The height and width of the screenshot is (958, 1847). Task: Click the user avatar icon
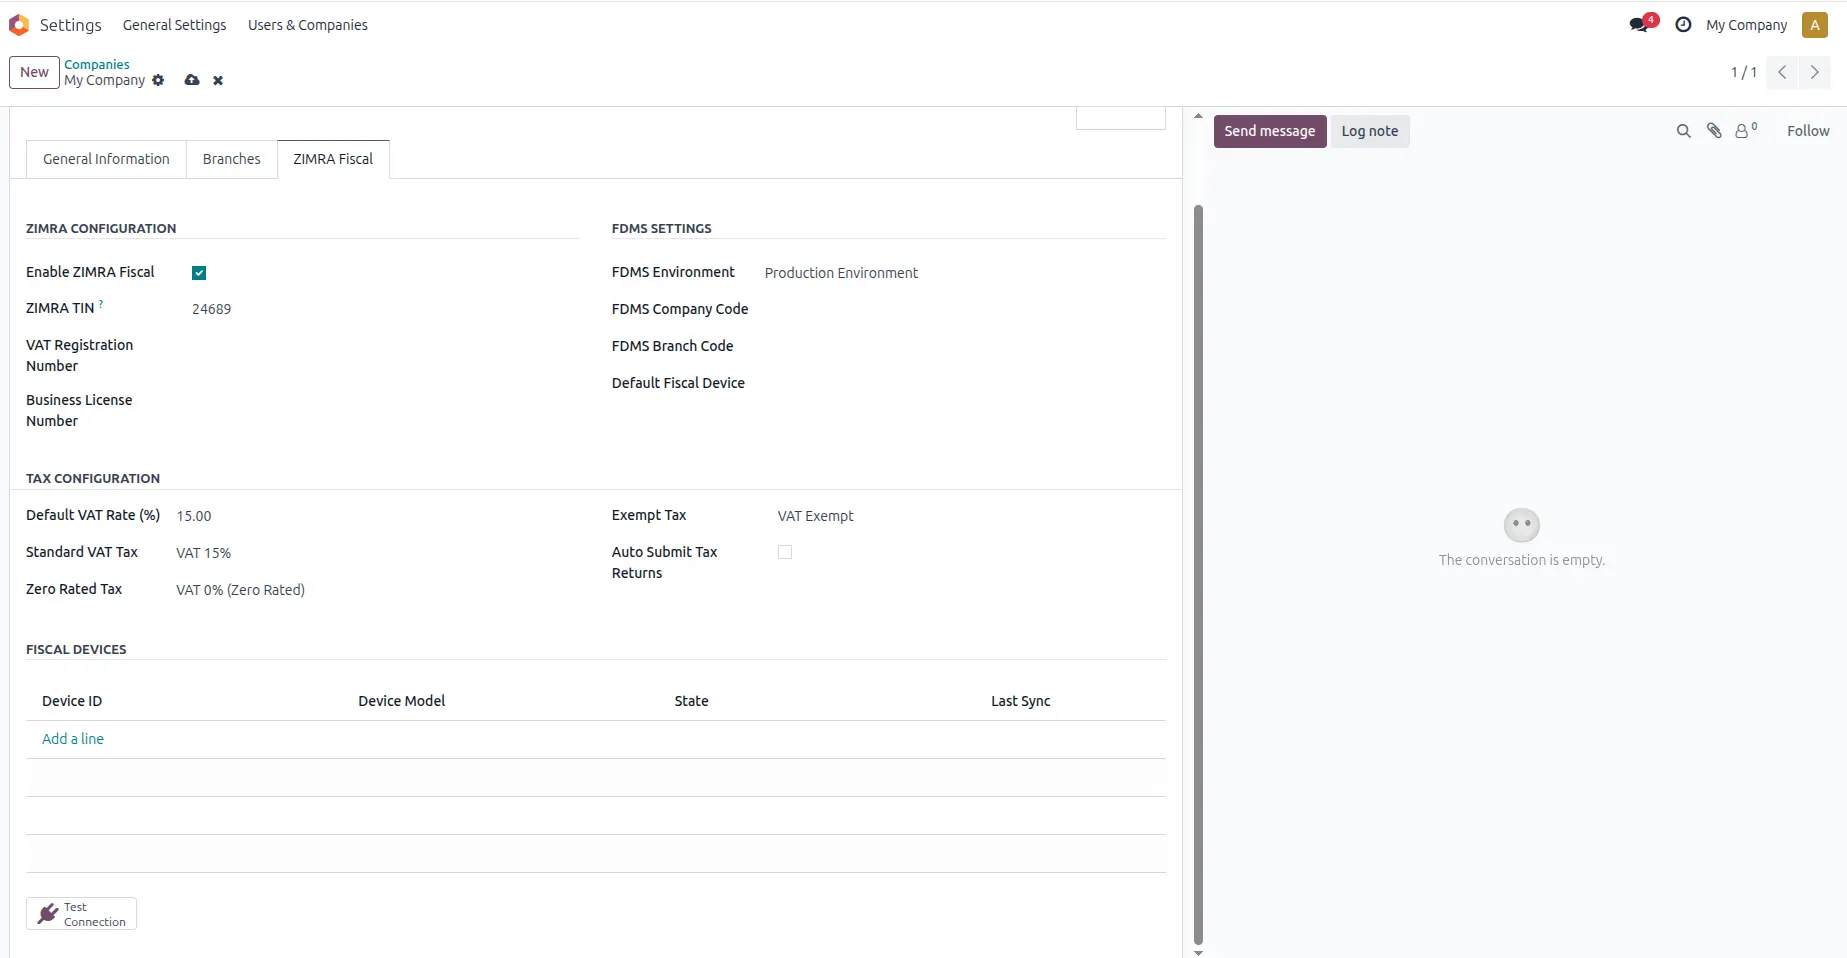(x=1814, y=25)
